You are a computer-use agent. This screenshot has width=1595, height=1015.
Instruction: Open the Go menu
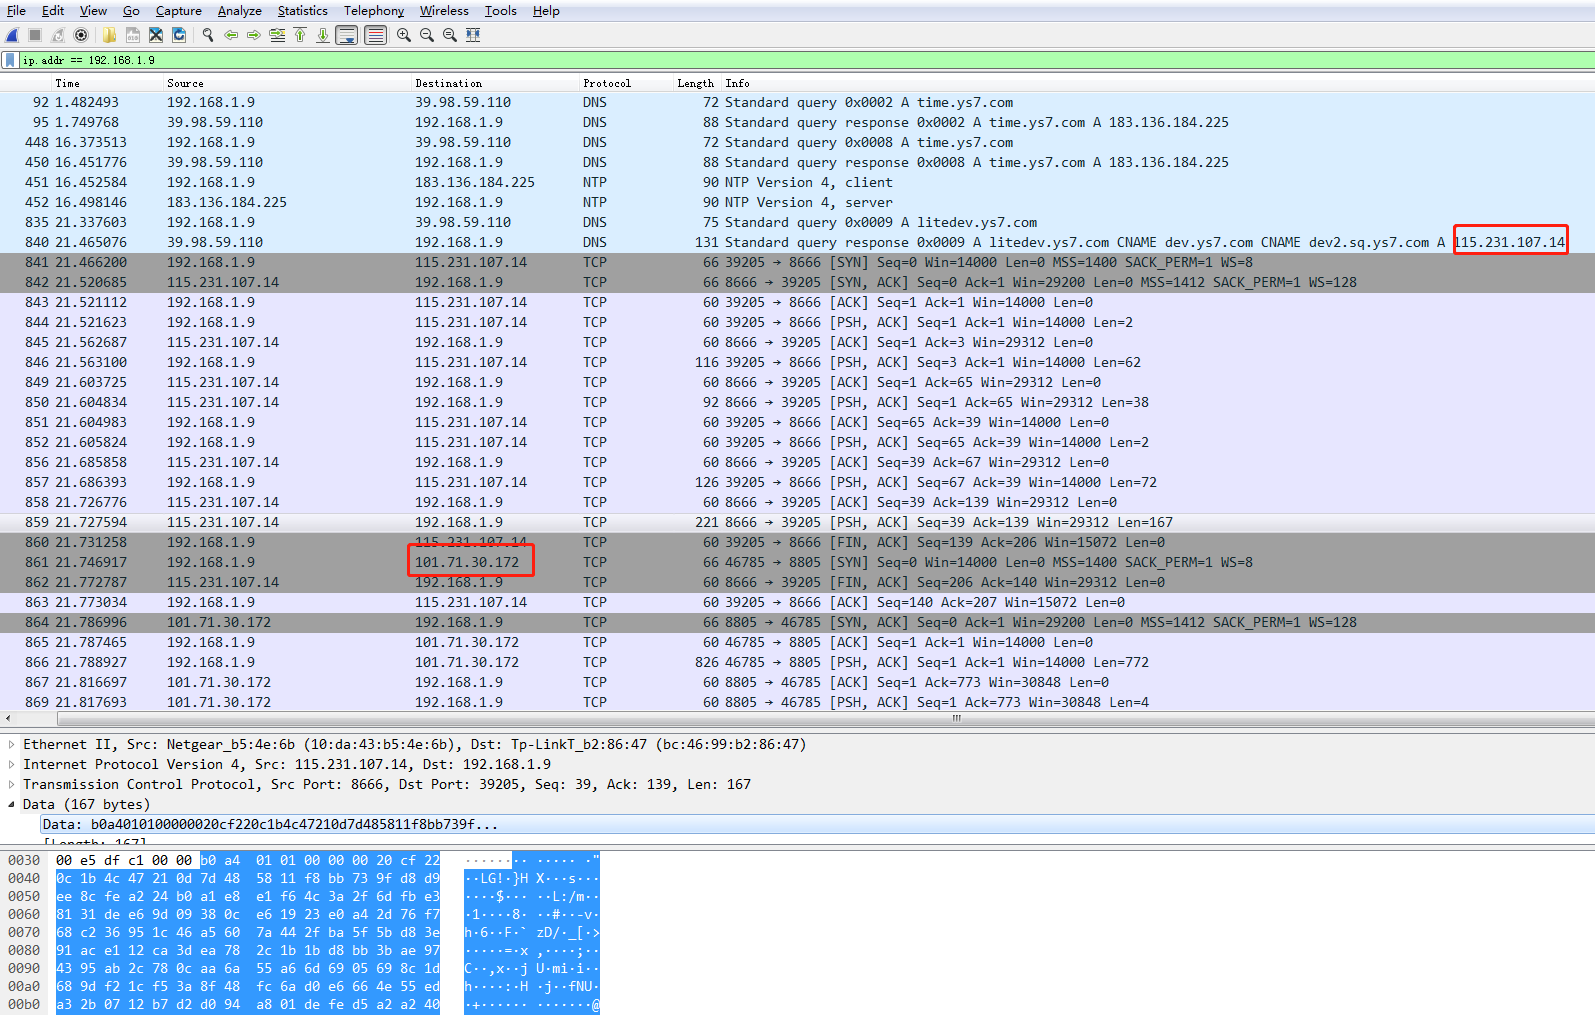click(131, 11)
